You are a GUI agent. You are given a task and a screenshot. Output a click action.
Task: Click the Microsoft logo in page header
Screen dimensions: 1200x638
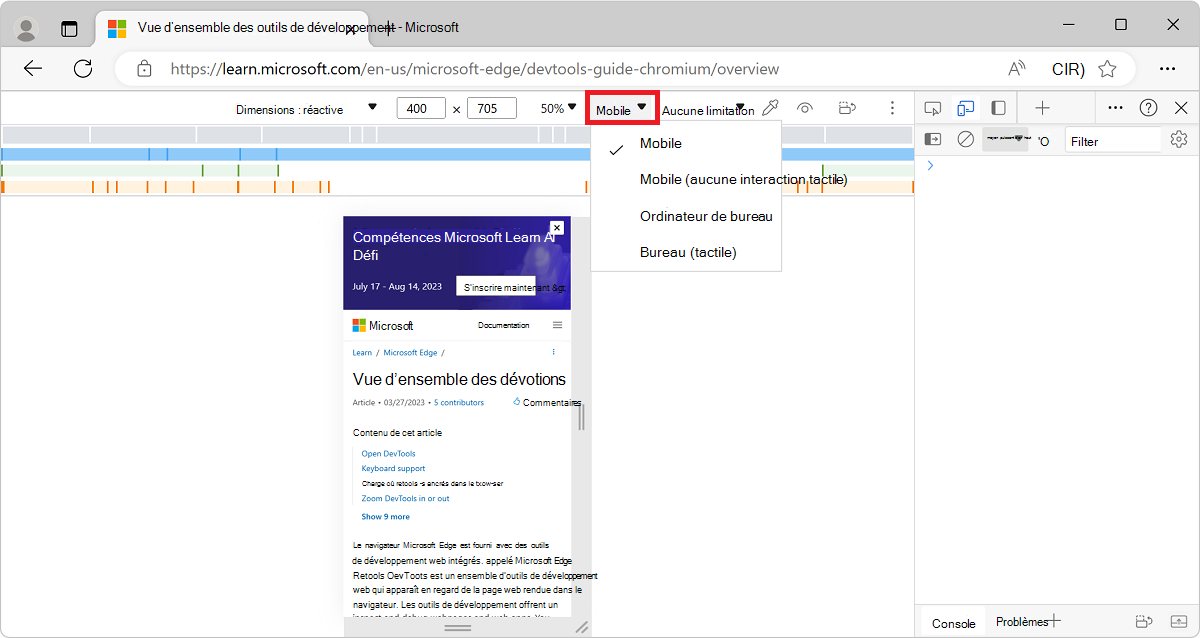pyautogui.click(x=383, y=325)
